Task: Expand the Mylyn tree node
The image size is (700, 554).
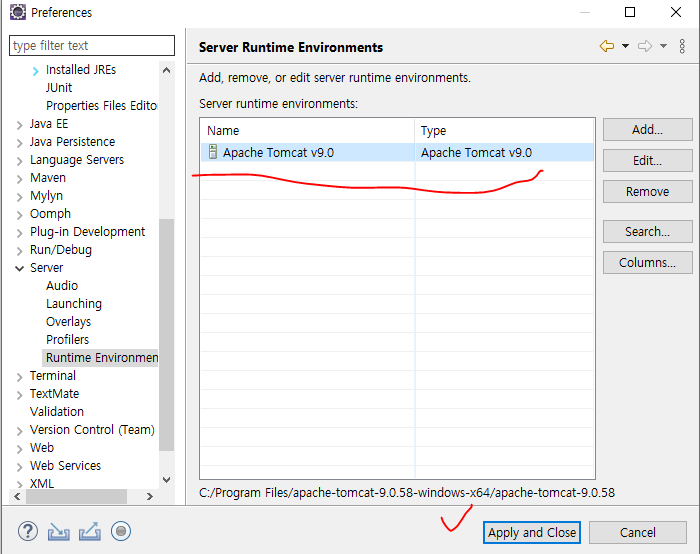Action: point(19,197)
